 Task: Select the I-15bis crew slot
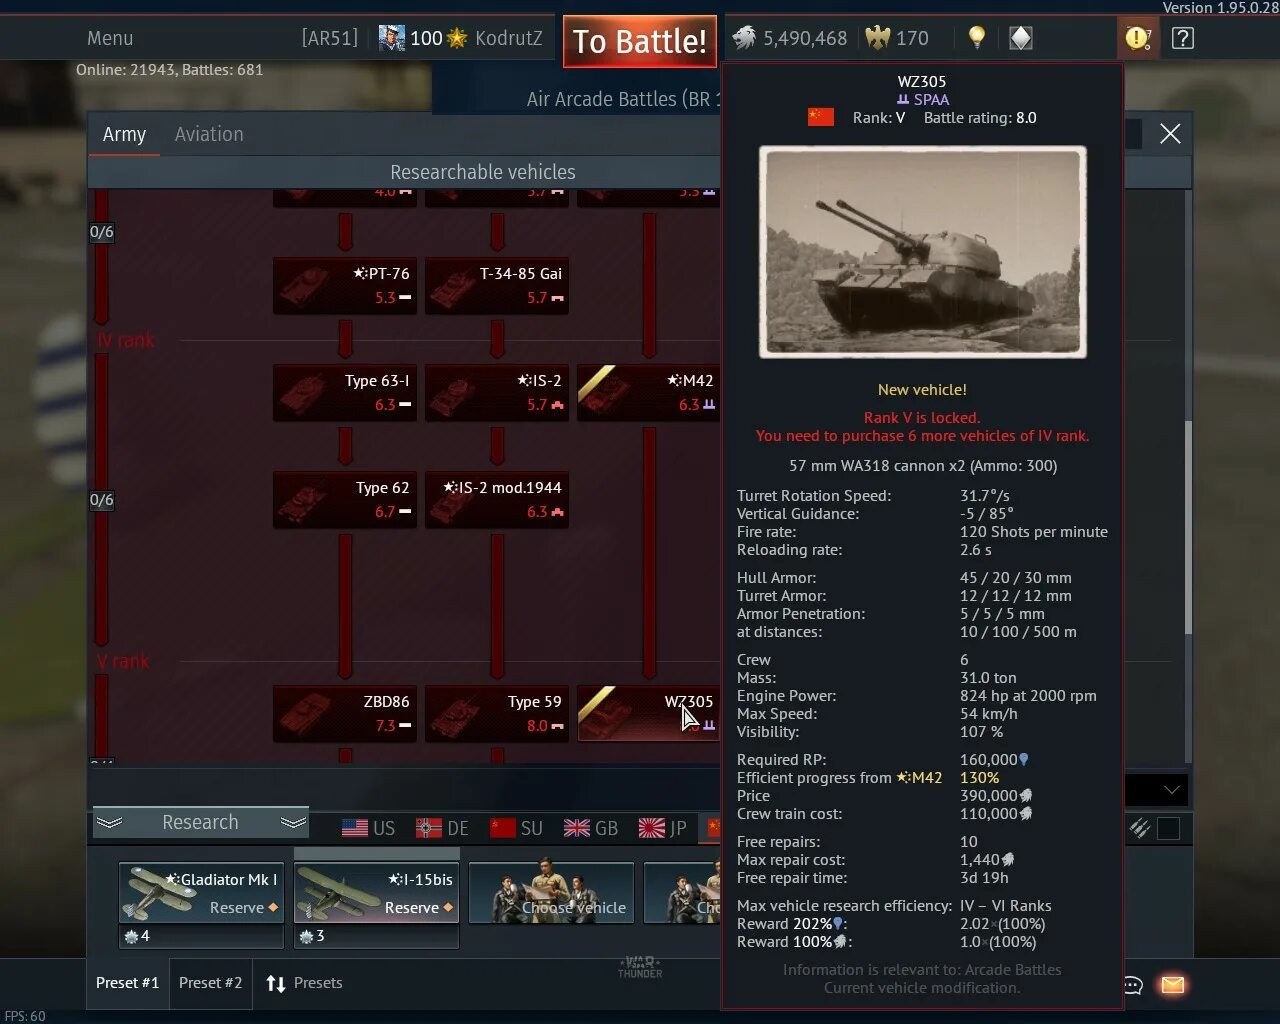[x=376, y=892]
